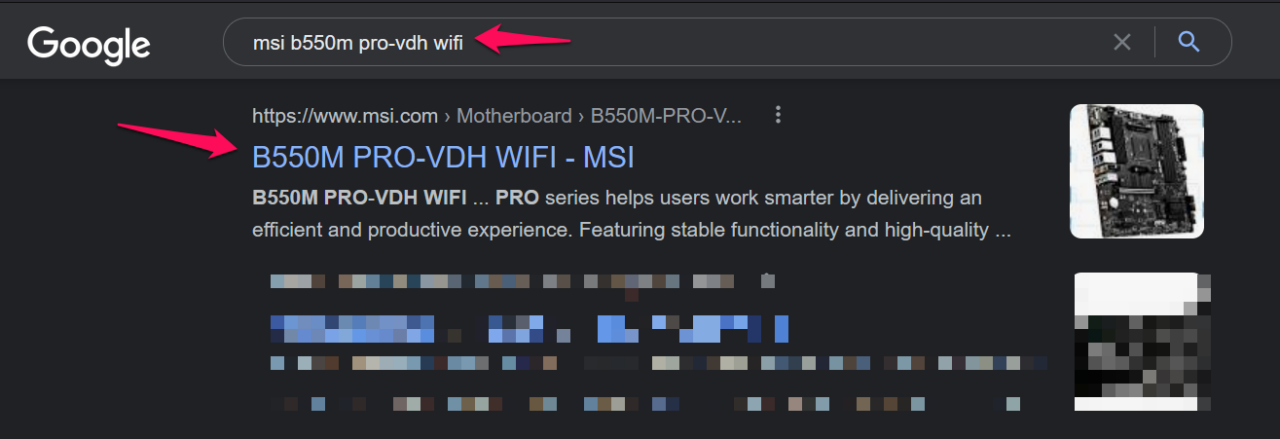1280x439 pixels.
Task: Clear the search query with X icon
Action: (1122, 42)
